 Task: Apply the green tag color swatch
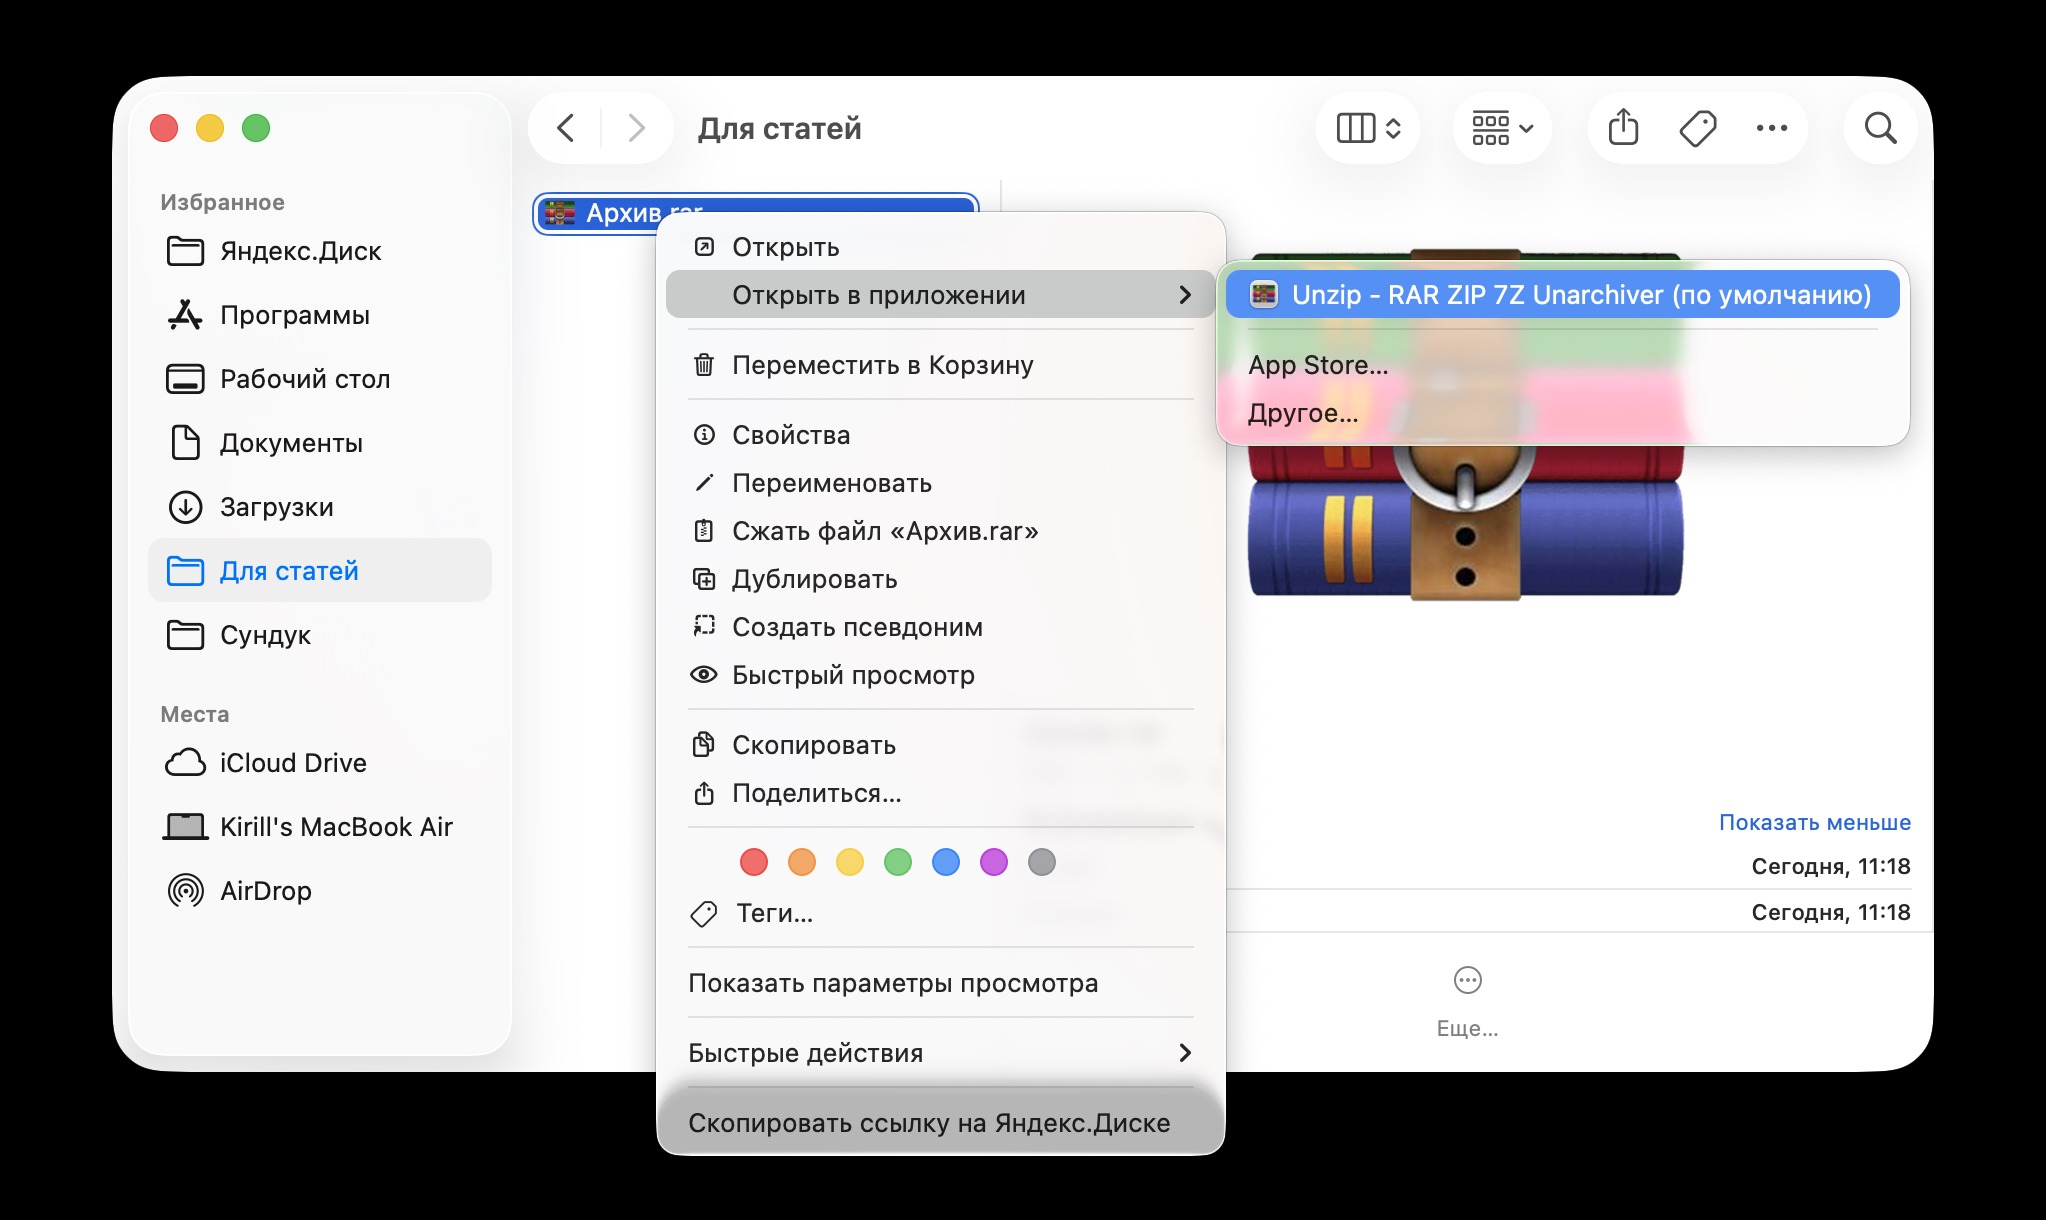(x=898, y=862)
